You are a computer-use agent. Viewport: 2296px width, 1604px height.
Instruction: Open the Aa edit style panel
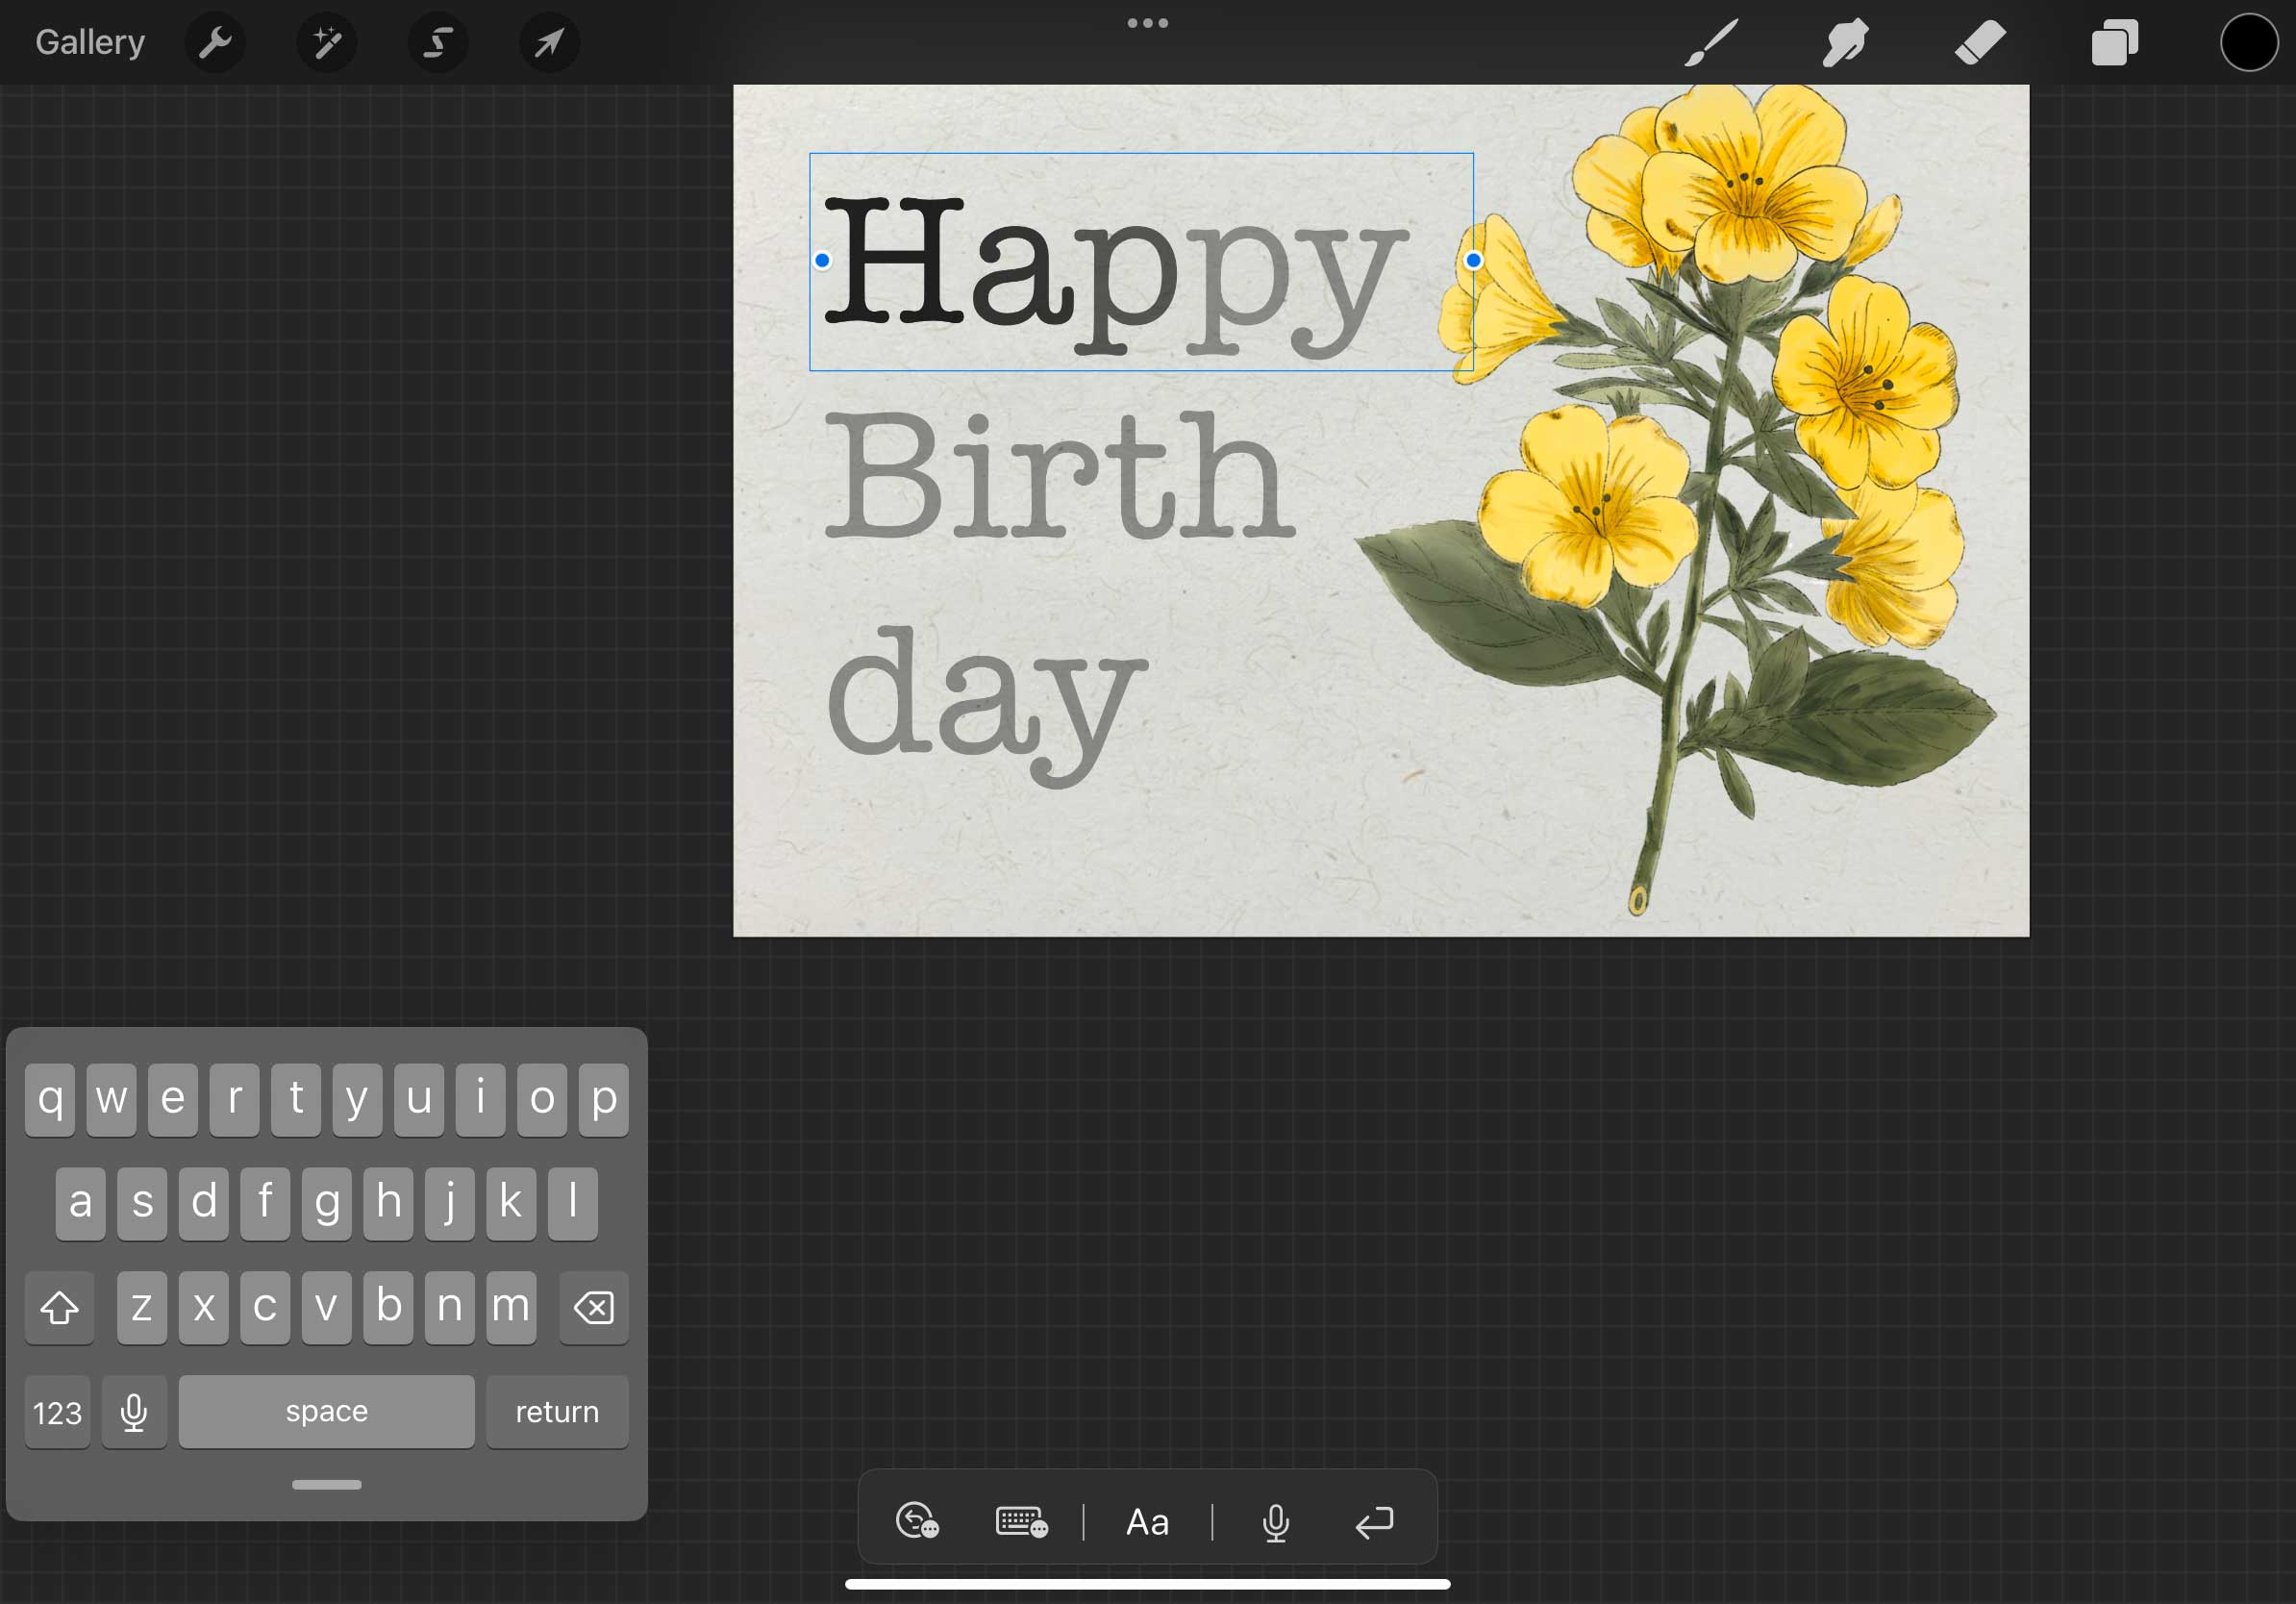(x=1147, y=1522)
